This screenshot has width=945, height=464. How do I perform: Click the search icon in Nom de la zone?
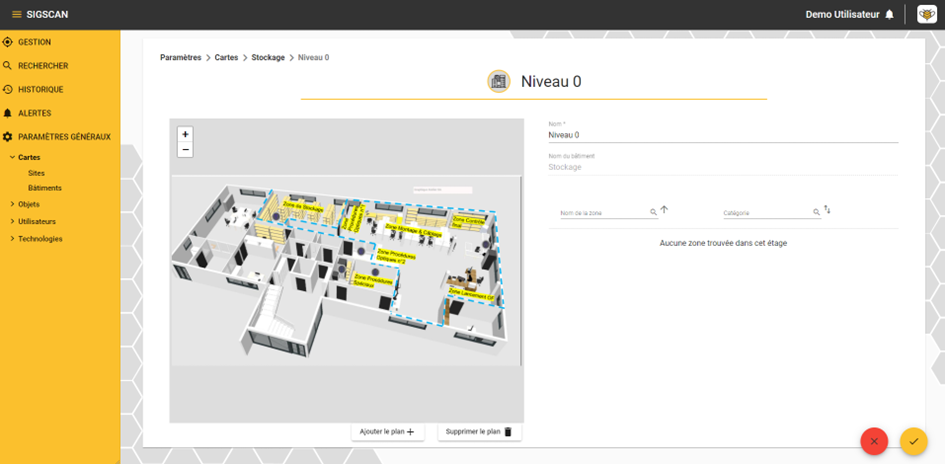[x=653, y=212]
